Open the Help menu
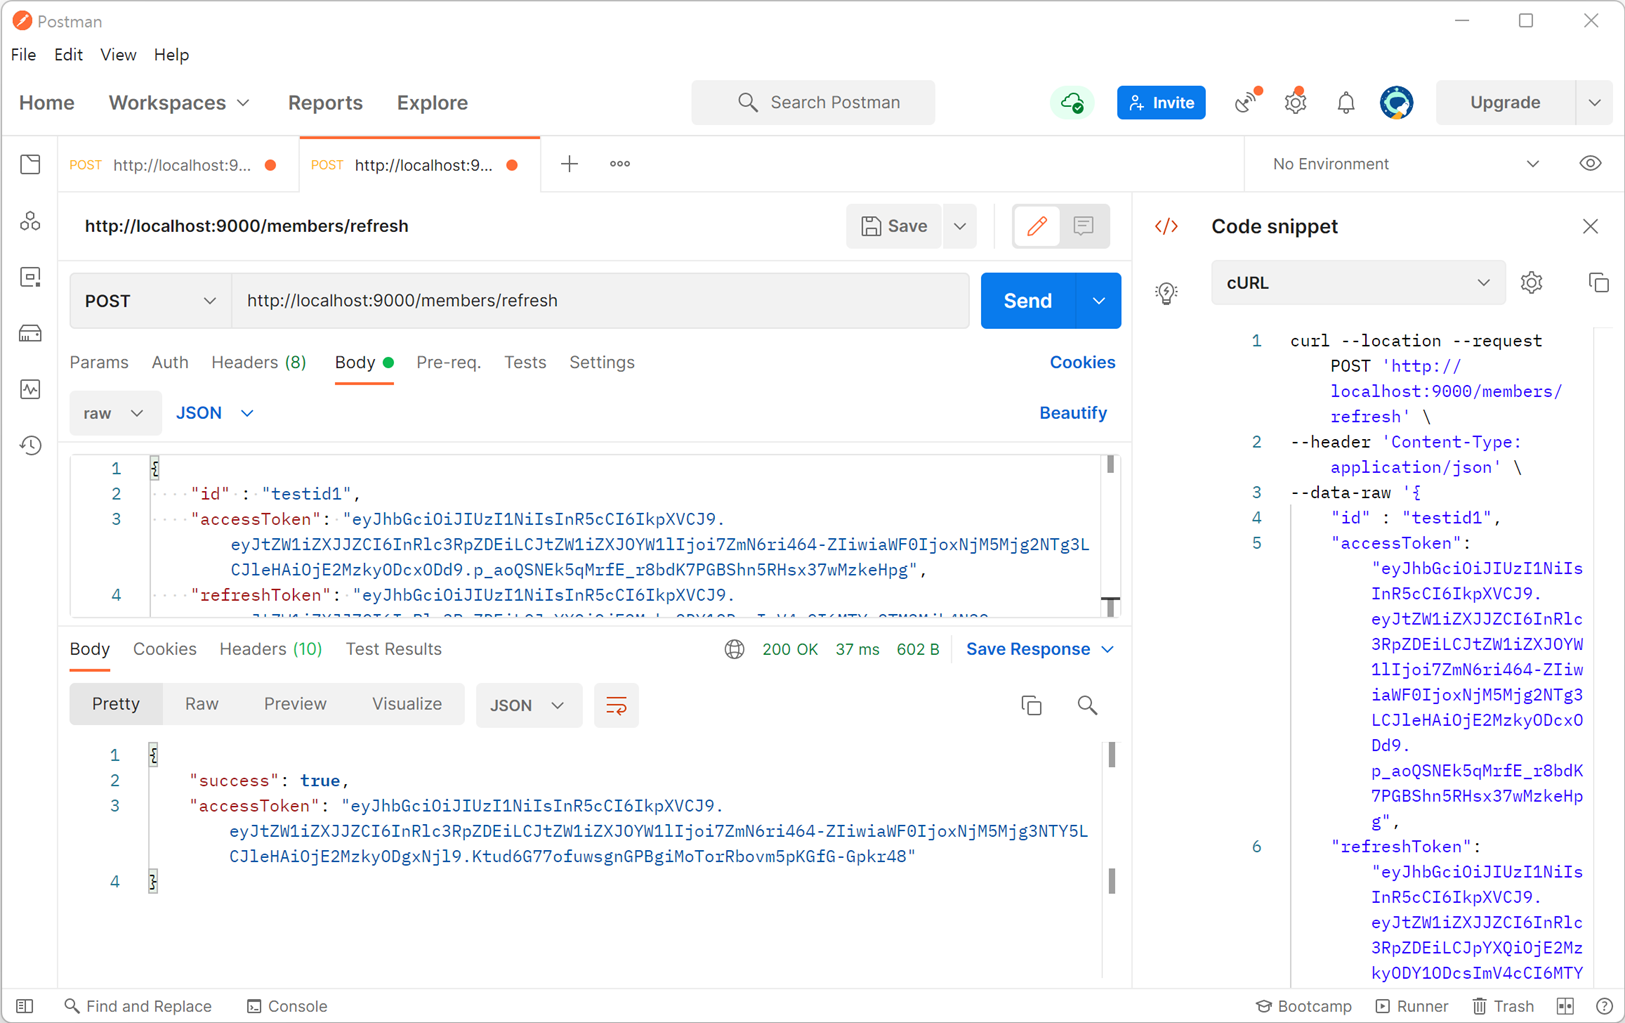 point(171,55)
